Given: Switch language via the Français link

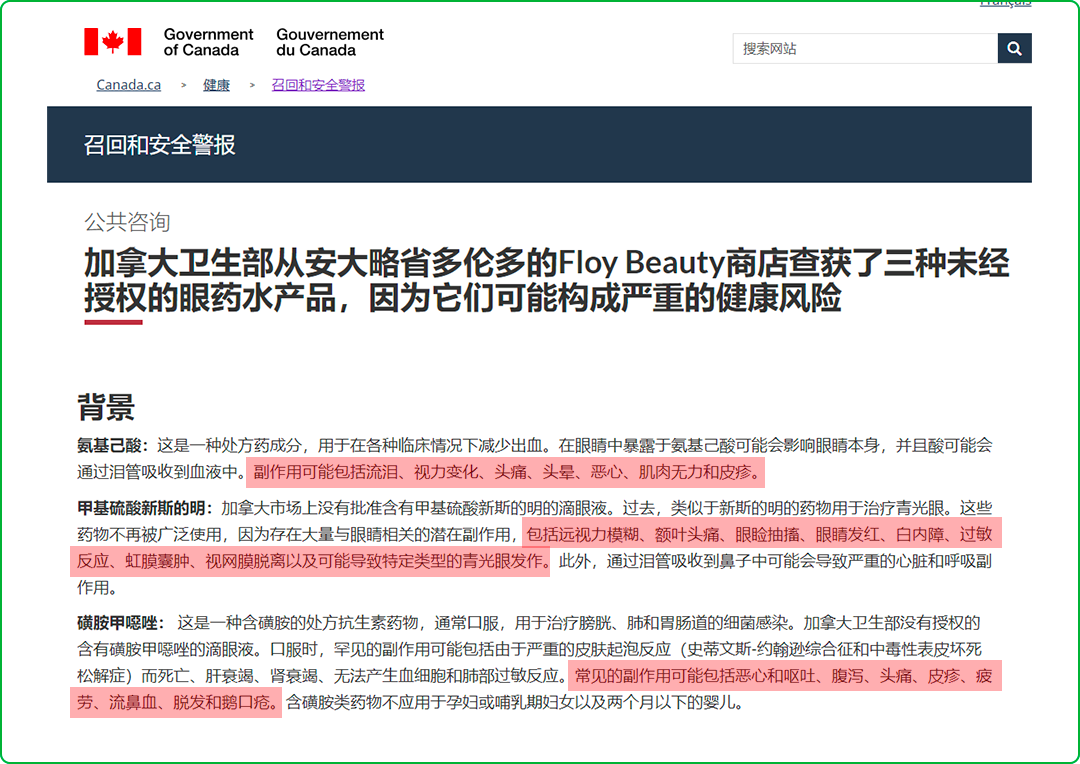Looking at the screenshot, I should pyautogui.click(x=1004, y=3).
